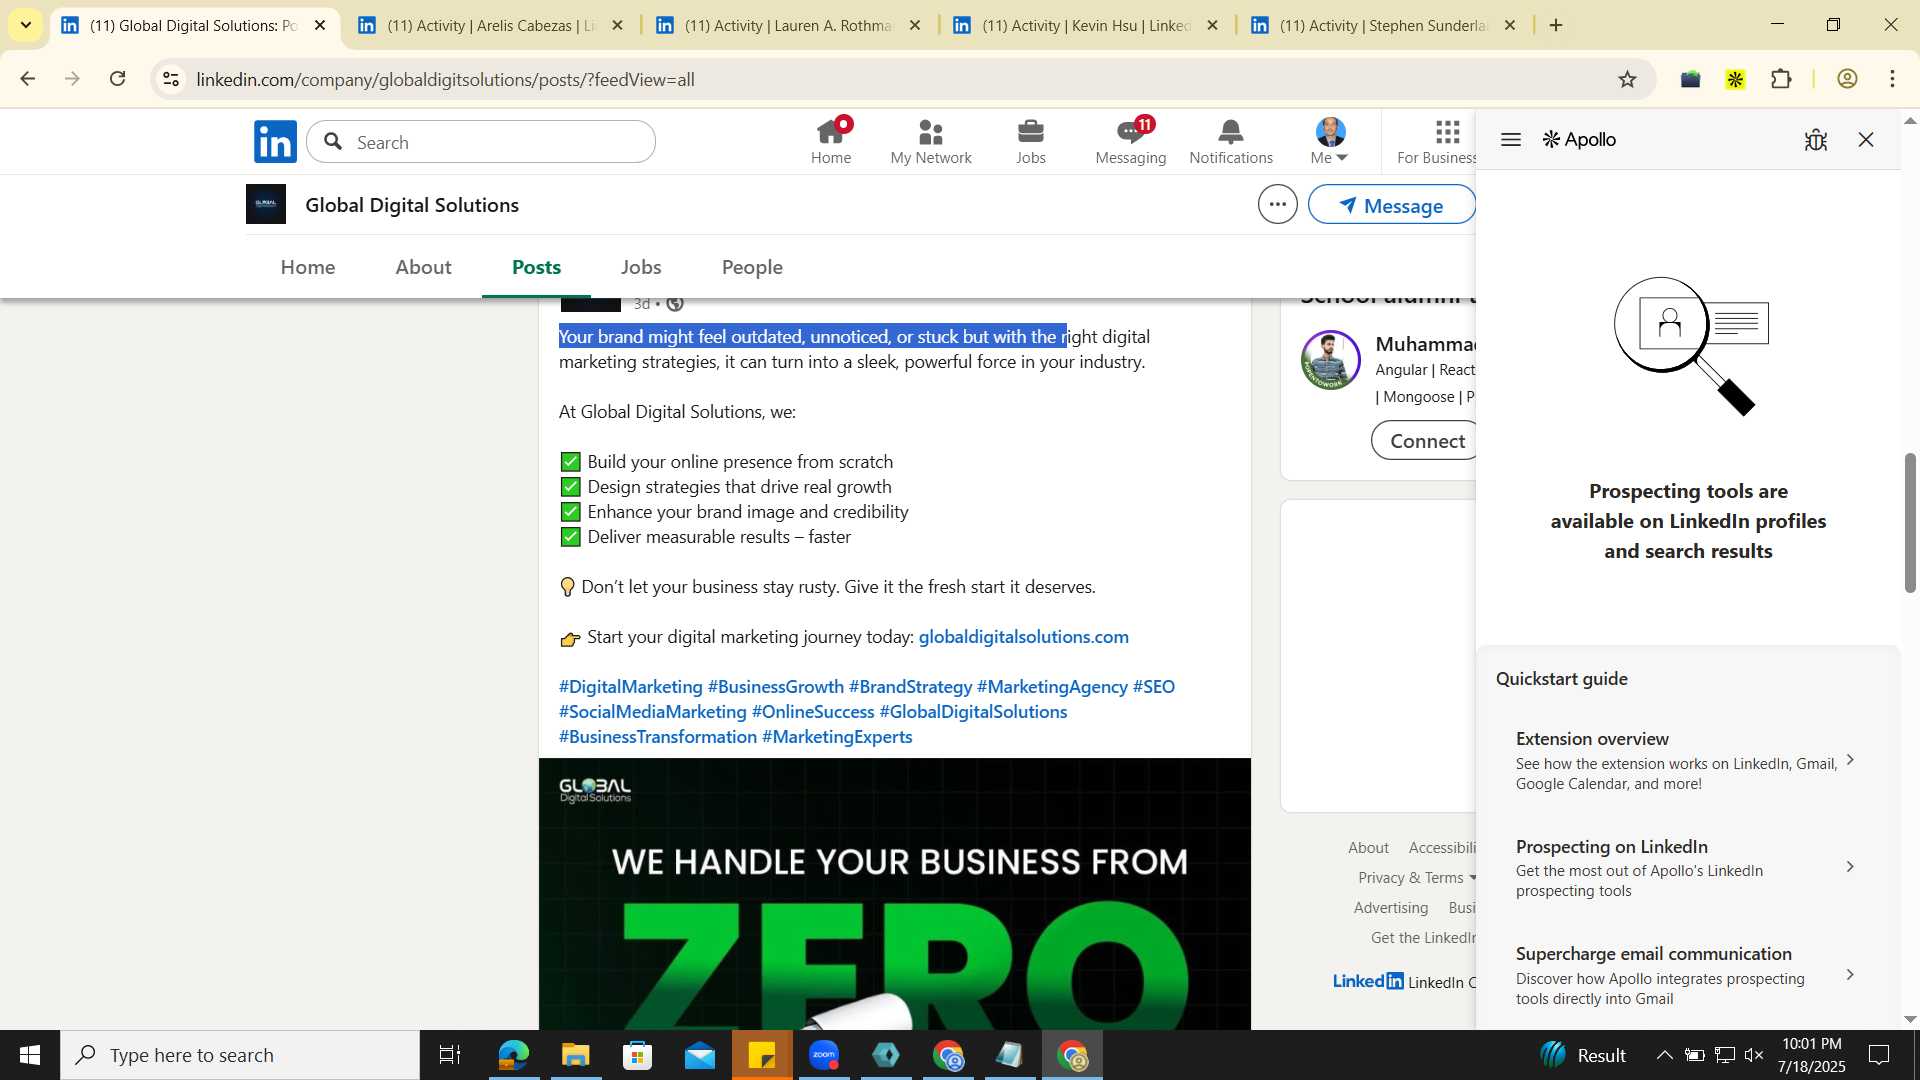1920x1080 pixels.
Task: Open Messaging with 11 unread
Action: 1131,141
